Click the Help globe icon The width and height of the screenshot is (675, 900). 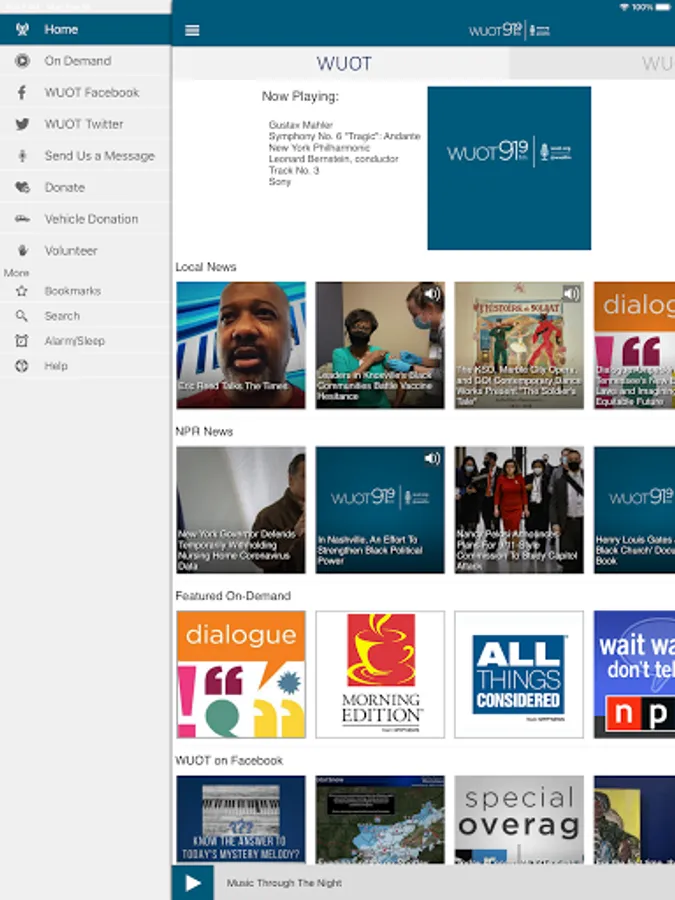[x=22, y=366]
